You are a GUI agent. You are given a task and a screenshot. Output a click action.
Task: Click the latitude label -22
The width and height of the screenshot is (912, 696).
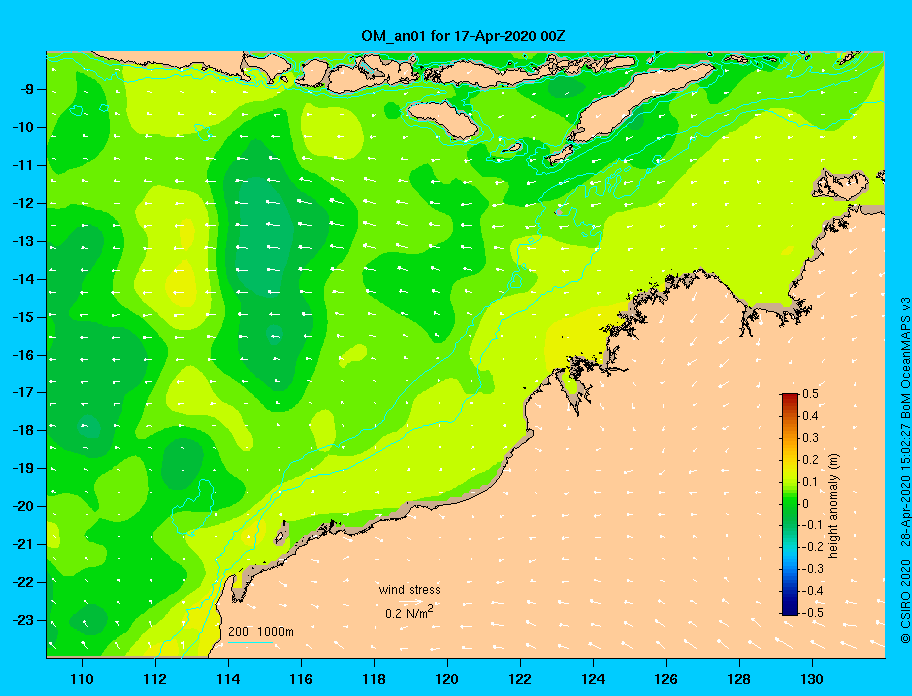point(24,583)
